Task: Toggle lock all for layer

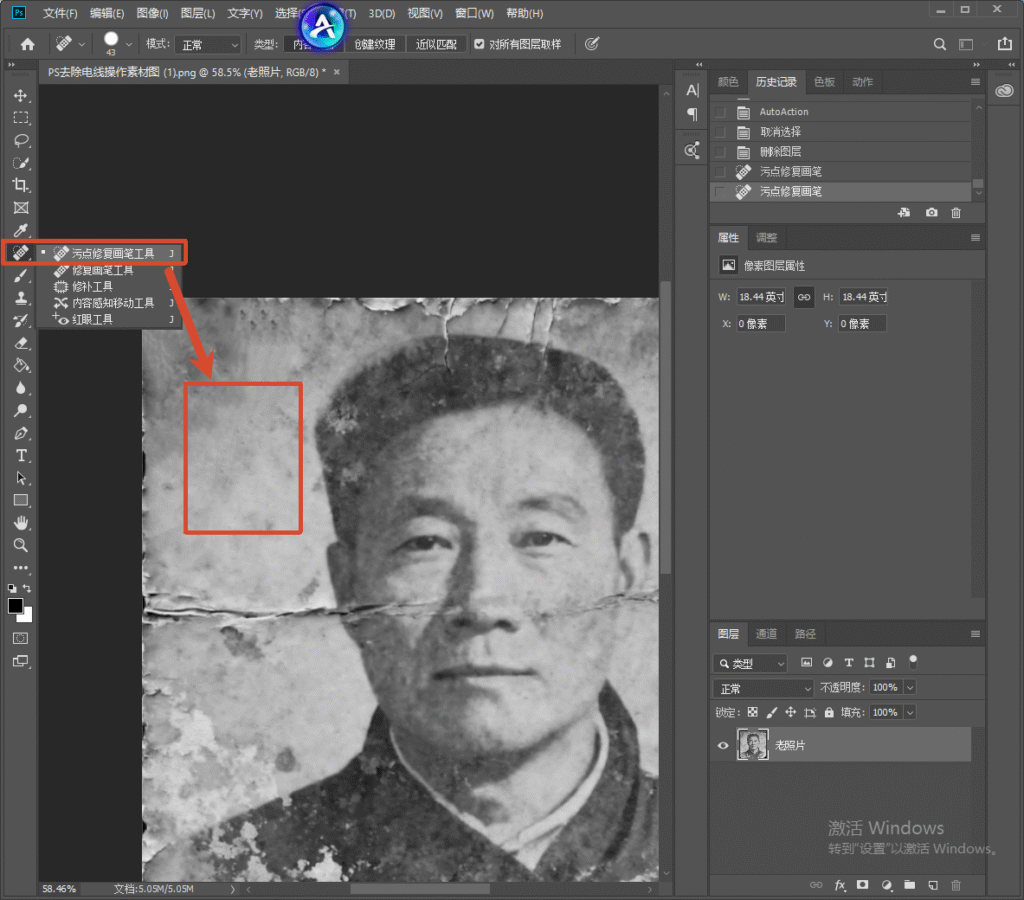Action: pos(829,713)
